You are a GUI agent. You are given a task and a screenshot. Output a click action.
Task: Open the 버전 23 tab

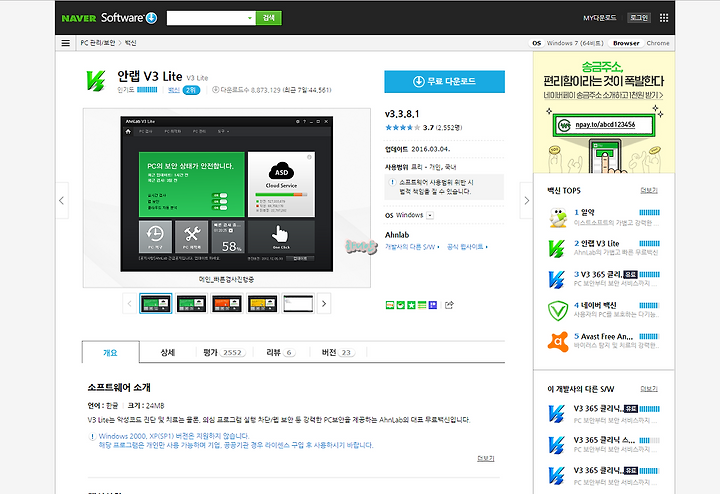(x=338, y=352)
